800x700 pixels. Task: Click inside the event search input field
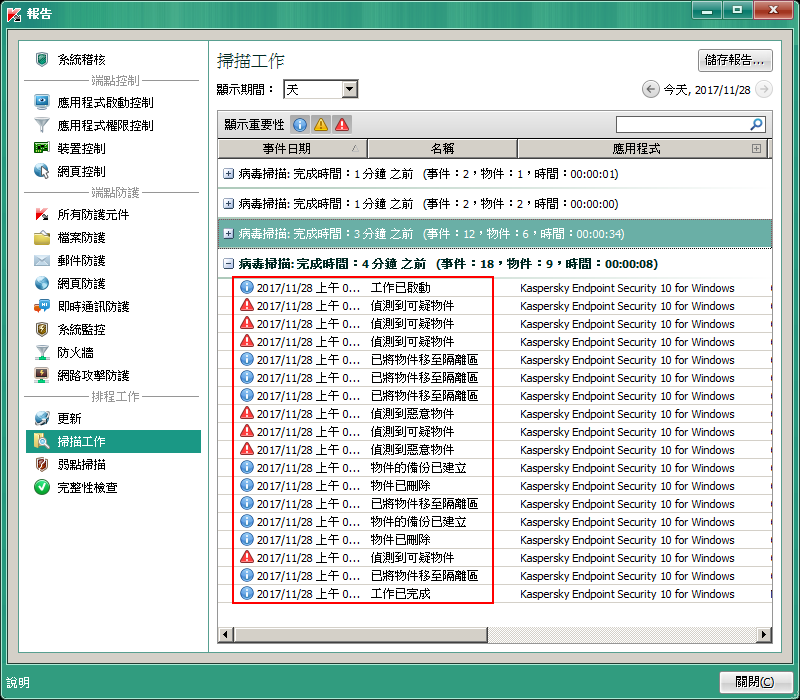680,125
